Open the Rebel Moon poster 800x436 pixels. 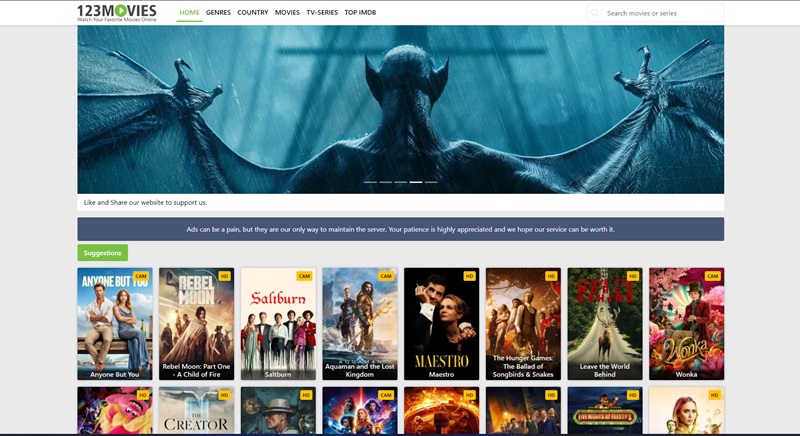pos(196,324)
